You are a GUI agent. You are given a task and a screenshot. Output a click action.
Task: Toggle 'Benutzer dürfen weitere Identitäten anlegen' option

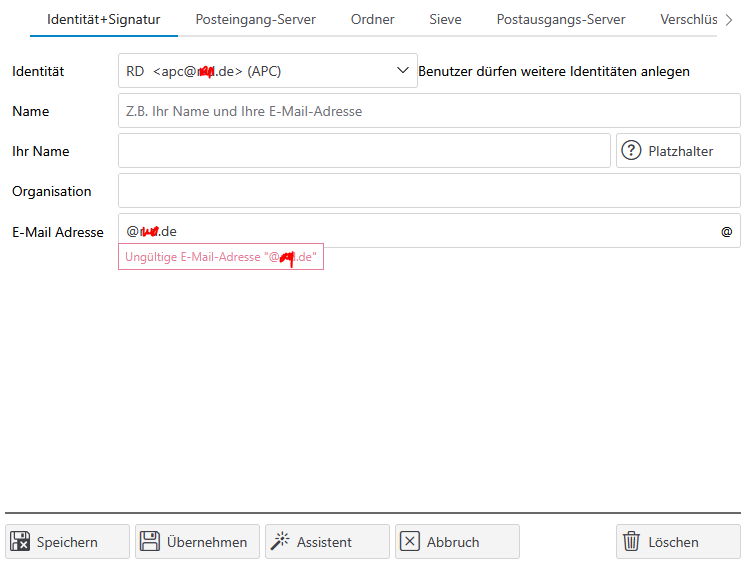(x=553, y=71)
